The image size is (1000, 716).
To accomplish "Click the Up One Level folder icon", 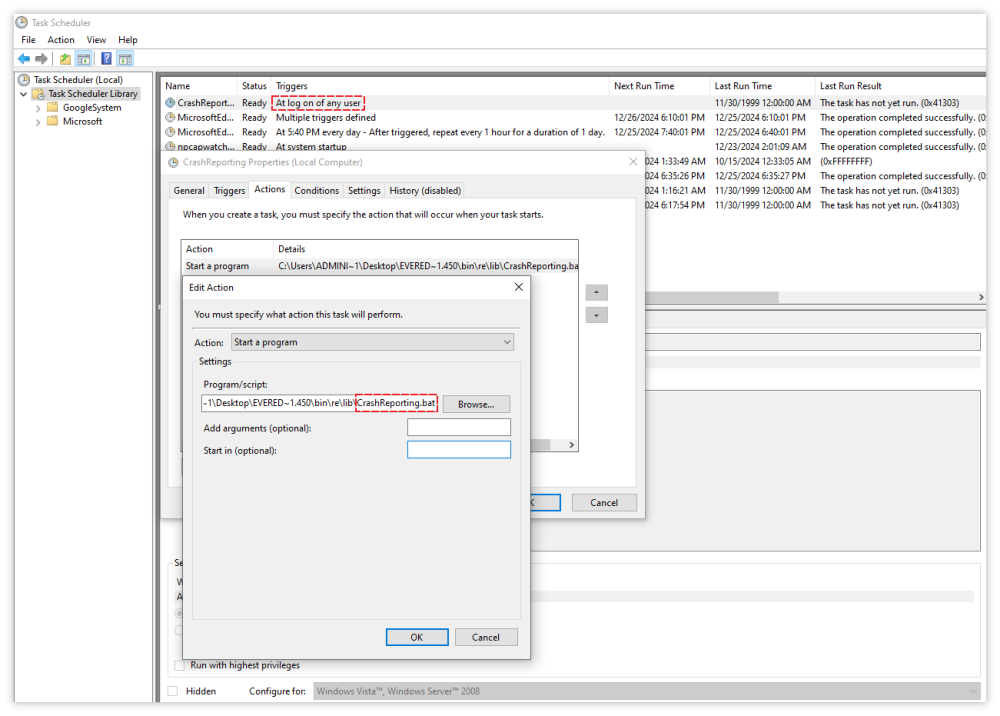I will [65, 59].
